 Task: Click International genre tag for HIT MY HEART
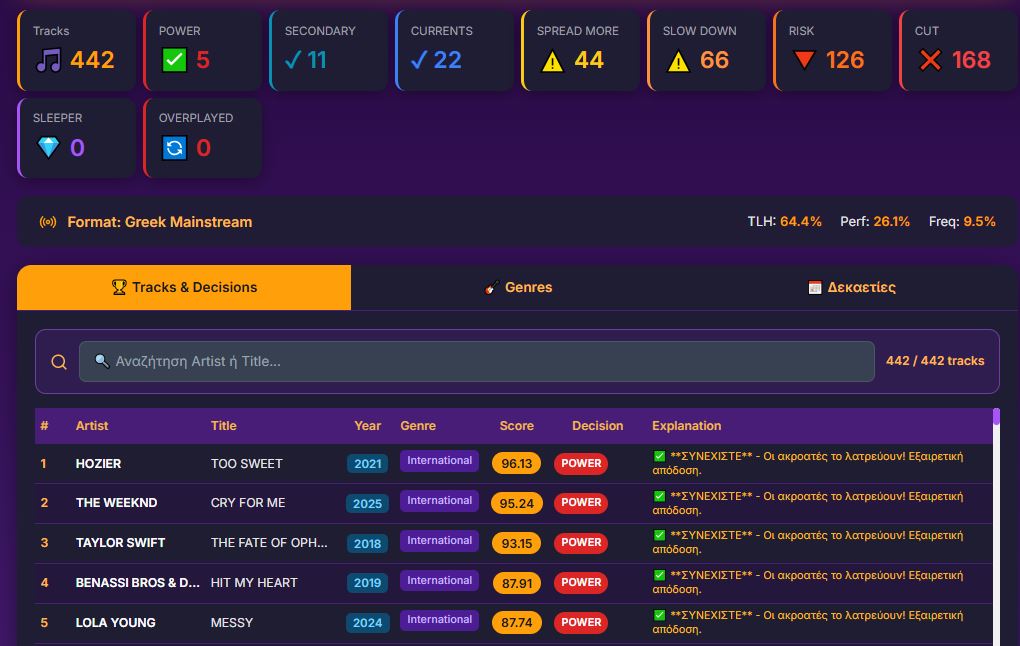[x=439, y=580]
